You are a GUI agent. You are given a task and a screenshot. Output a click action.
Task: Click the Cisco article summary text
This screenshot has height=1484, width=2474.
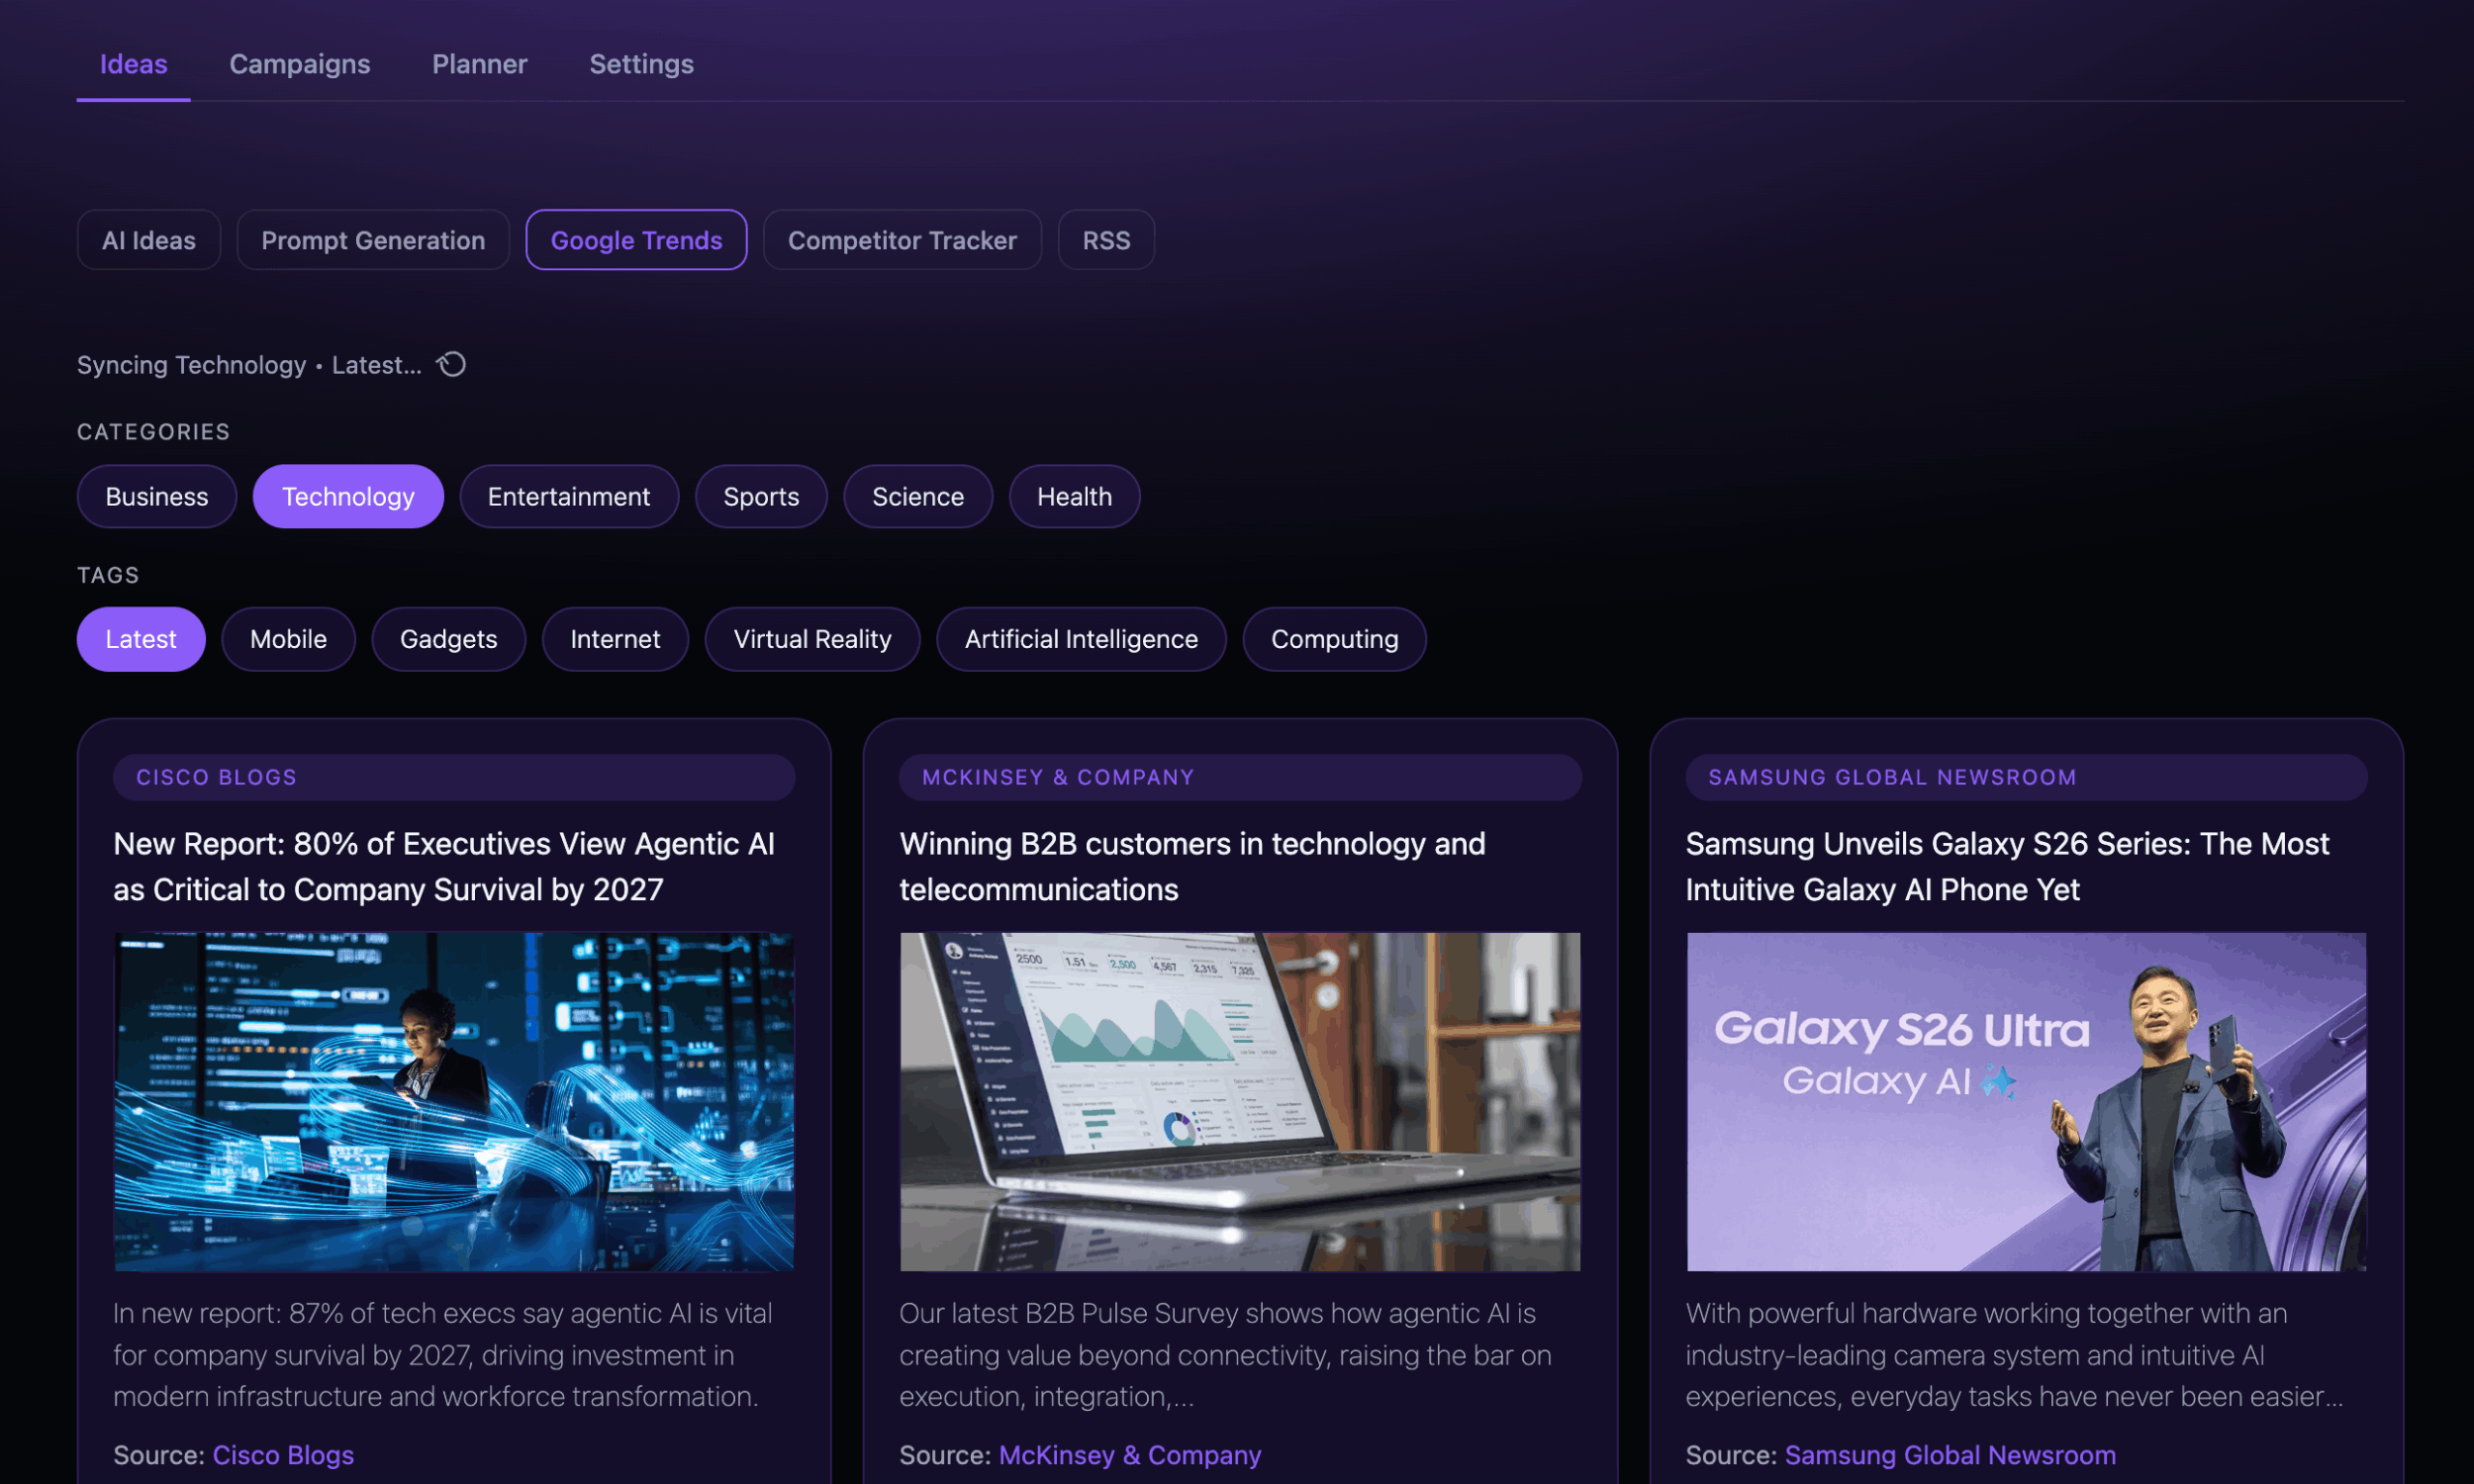point(442,1355)
